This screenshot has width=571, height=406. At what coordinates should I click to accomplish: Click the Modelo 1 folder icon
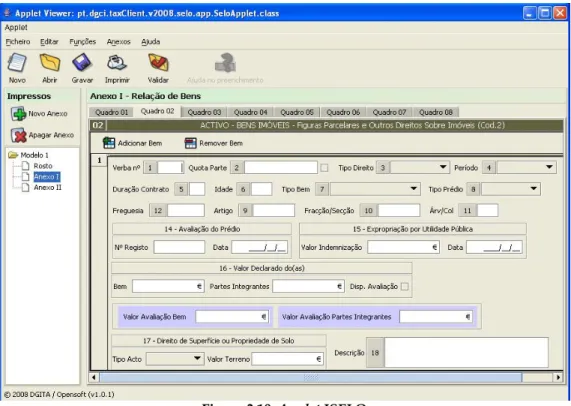(x=13, y=155)
